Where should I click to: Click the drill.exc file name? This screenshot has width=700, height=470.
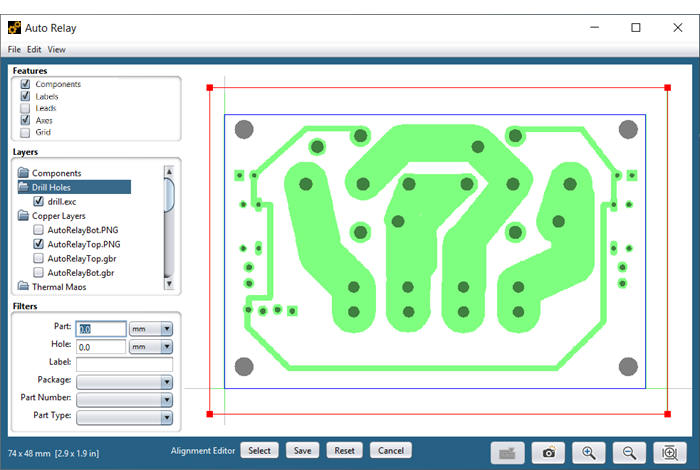pos(62,202)
